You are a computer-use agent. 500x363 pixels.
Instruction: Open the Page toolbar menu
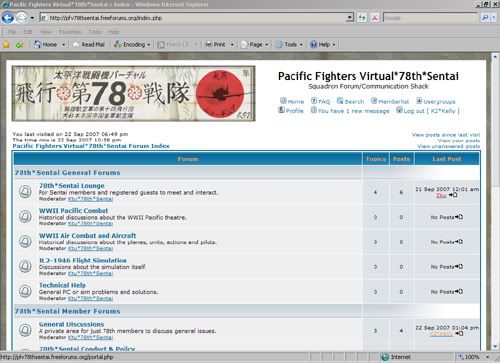point(254,44)
